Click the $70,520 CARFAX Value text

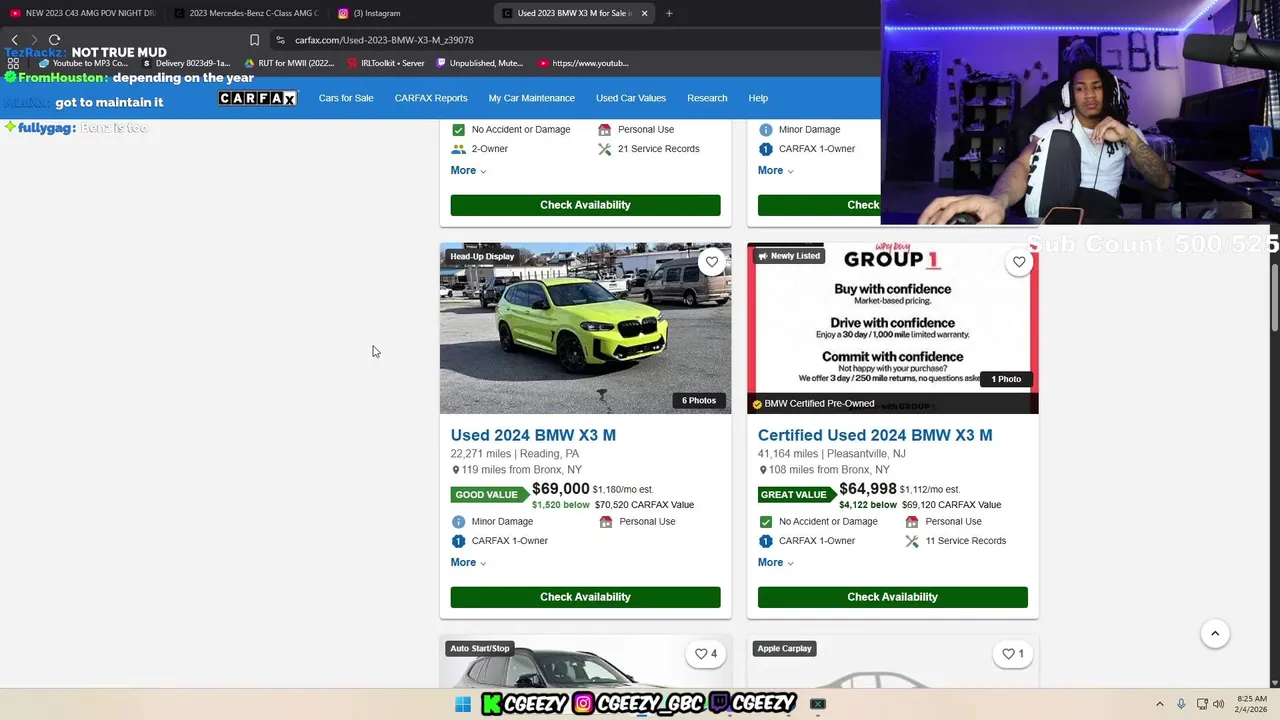click(x=644, y=505)
